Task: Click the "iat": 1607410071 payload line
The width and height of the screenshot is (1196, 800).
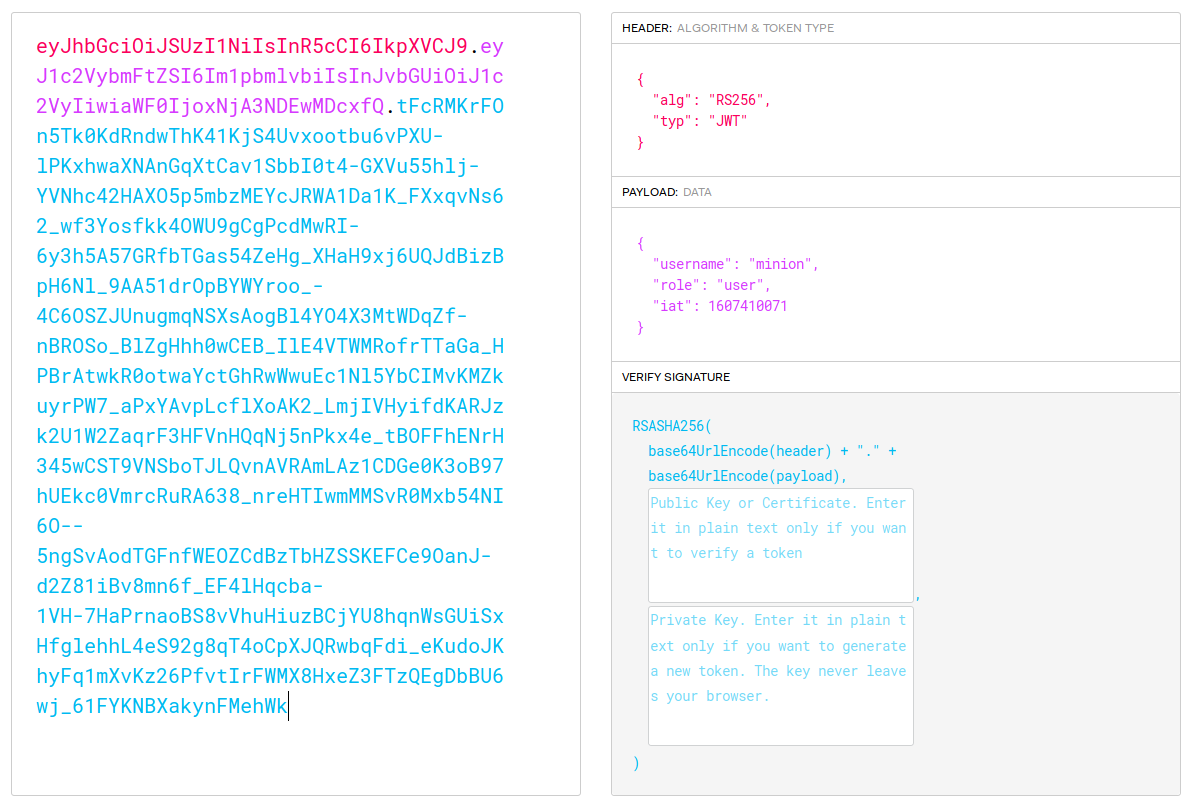Action: [x=719, y=306]
